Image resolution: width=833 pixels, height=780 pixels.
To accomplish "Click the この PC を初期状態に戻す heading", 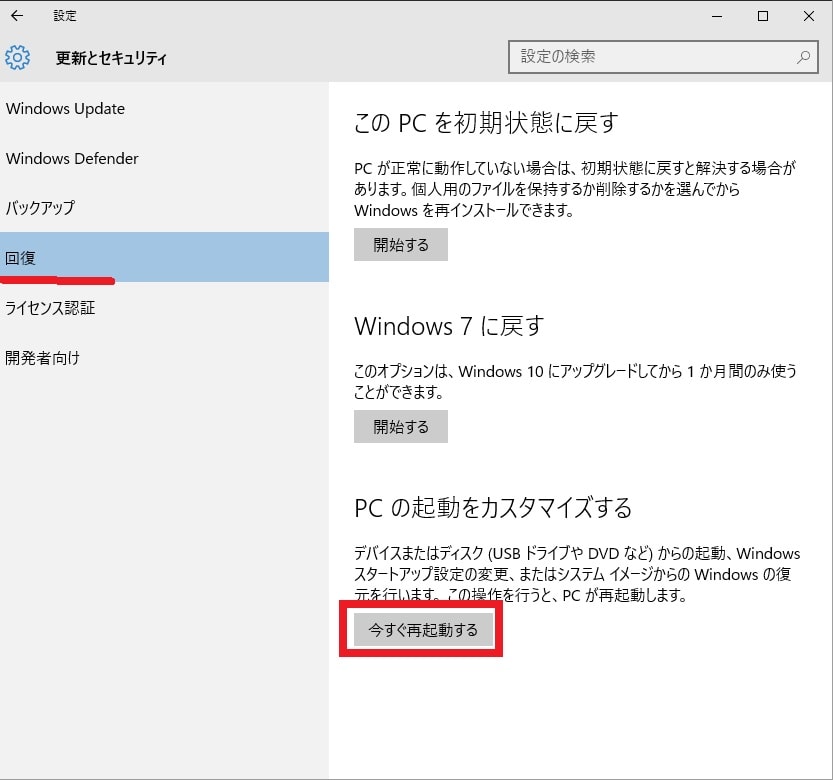I will click(486, 123).
